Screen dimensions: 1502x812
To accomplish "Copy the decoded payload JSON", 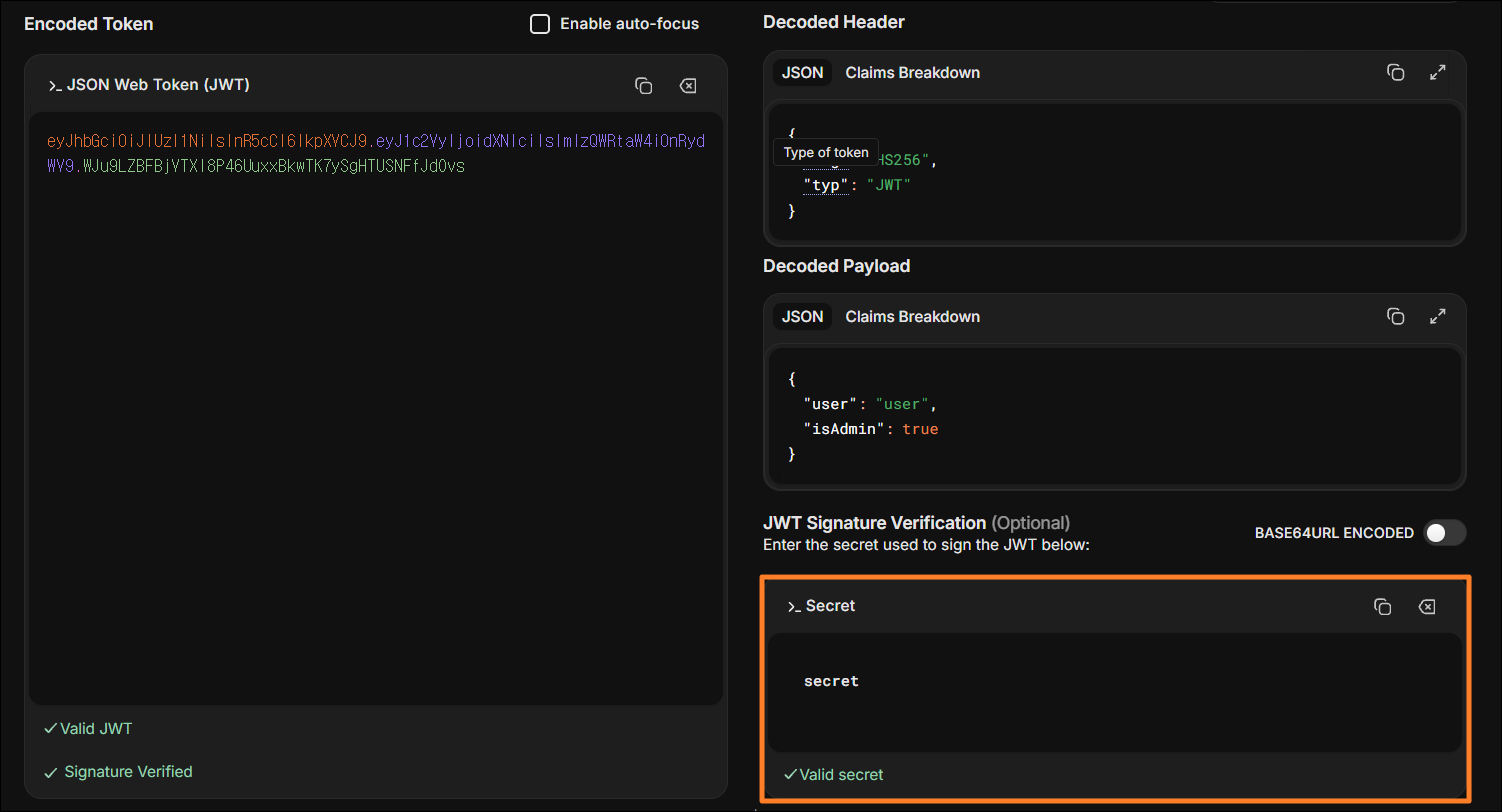I will [x=1395, y=316].
